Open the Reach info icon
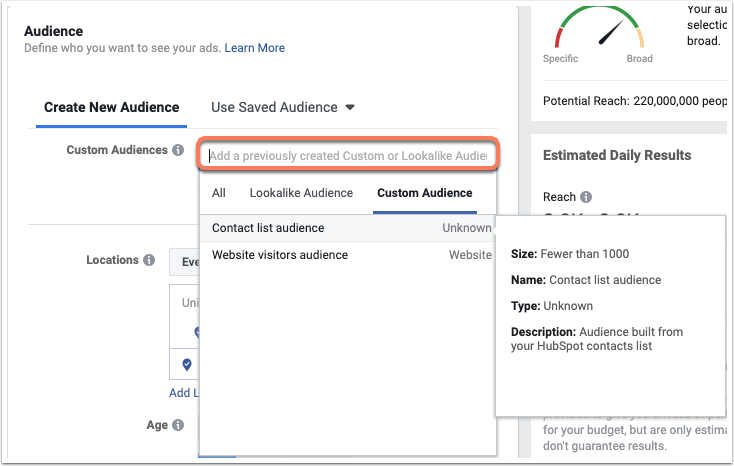The image size is (734, 466). 586,197
